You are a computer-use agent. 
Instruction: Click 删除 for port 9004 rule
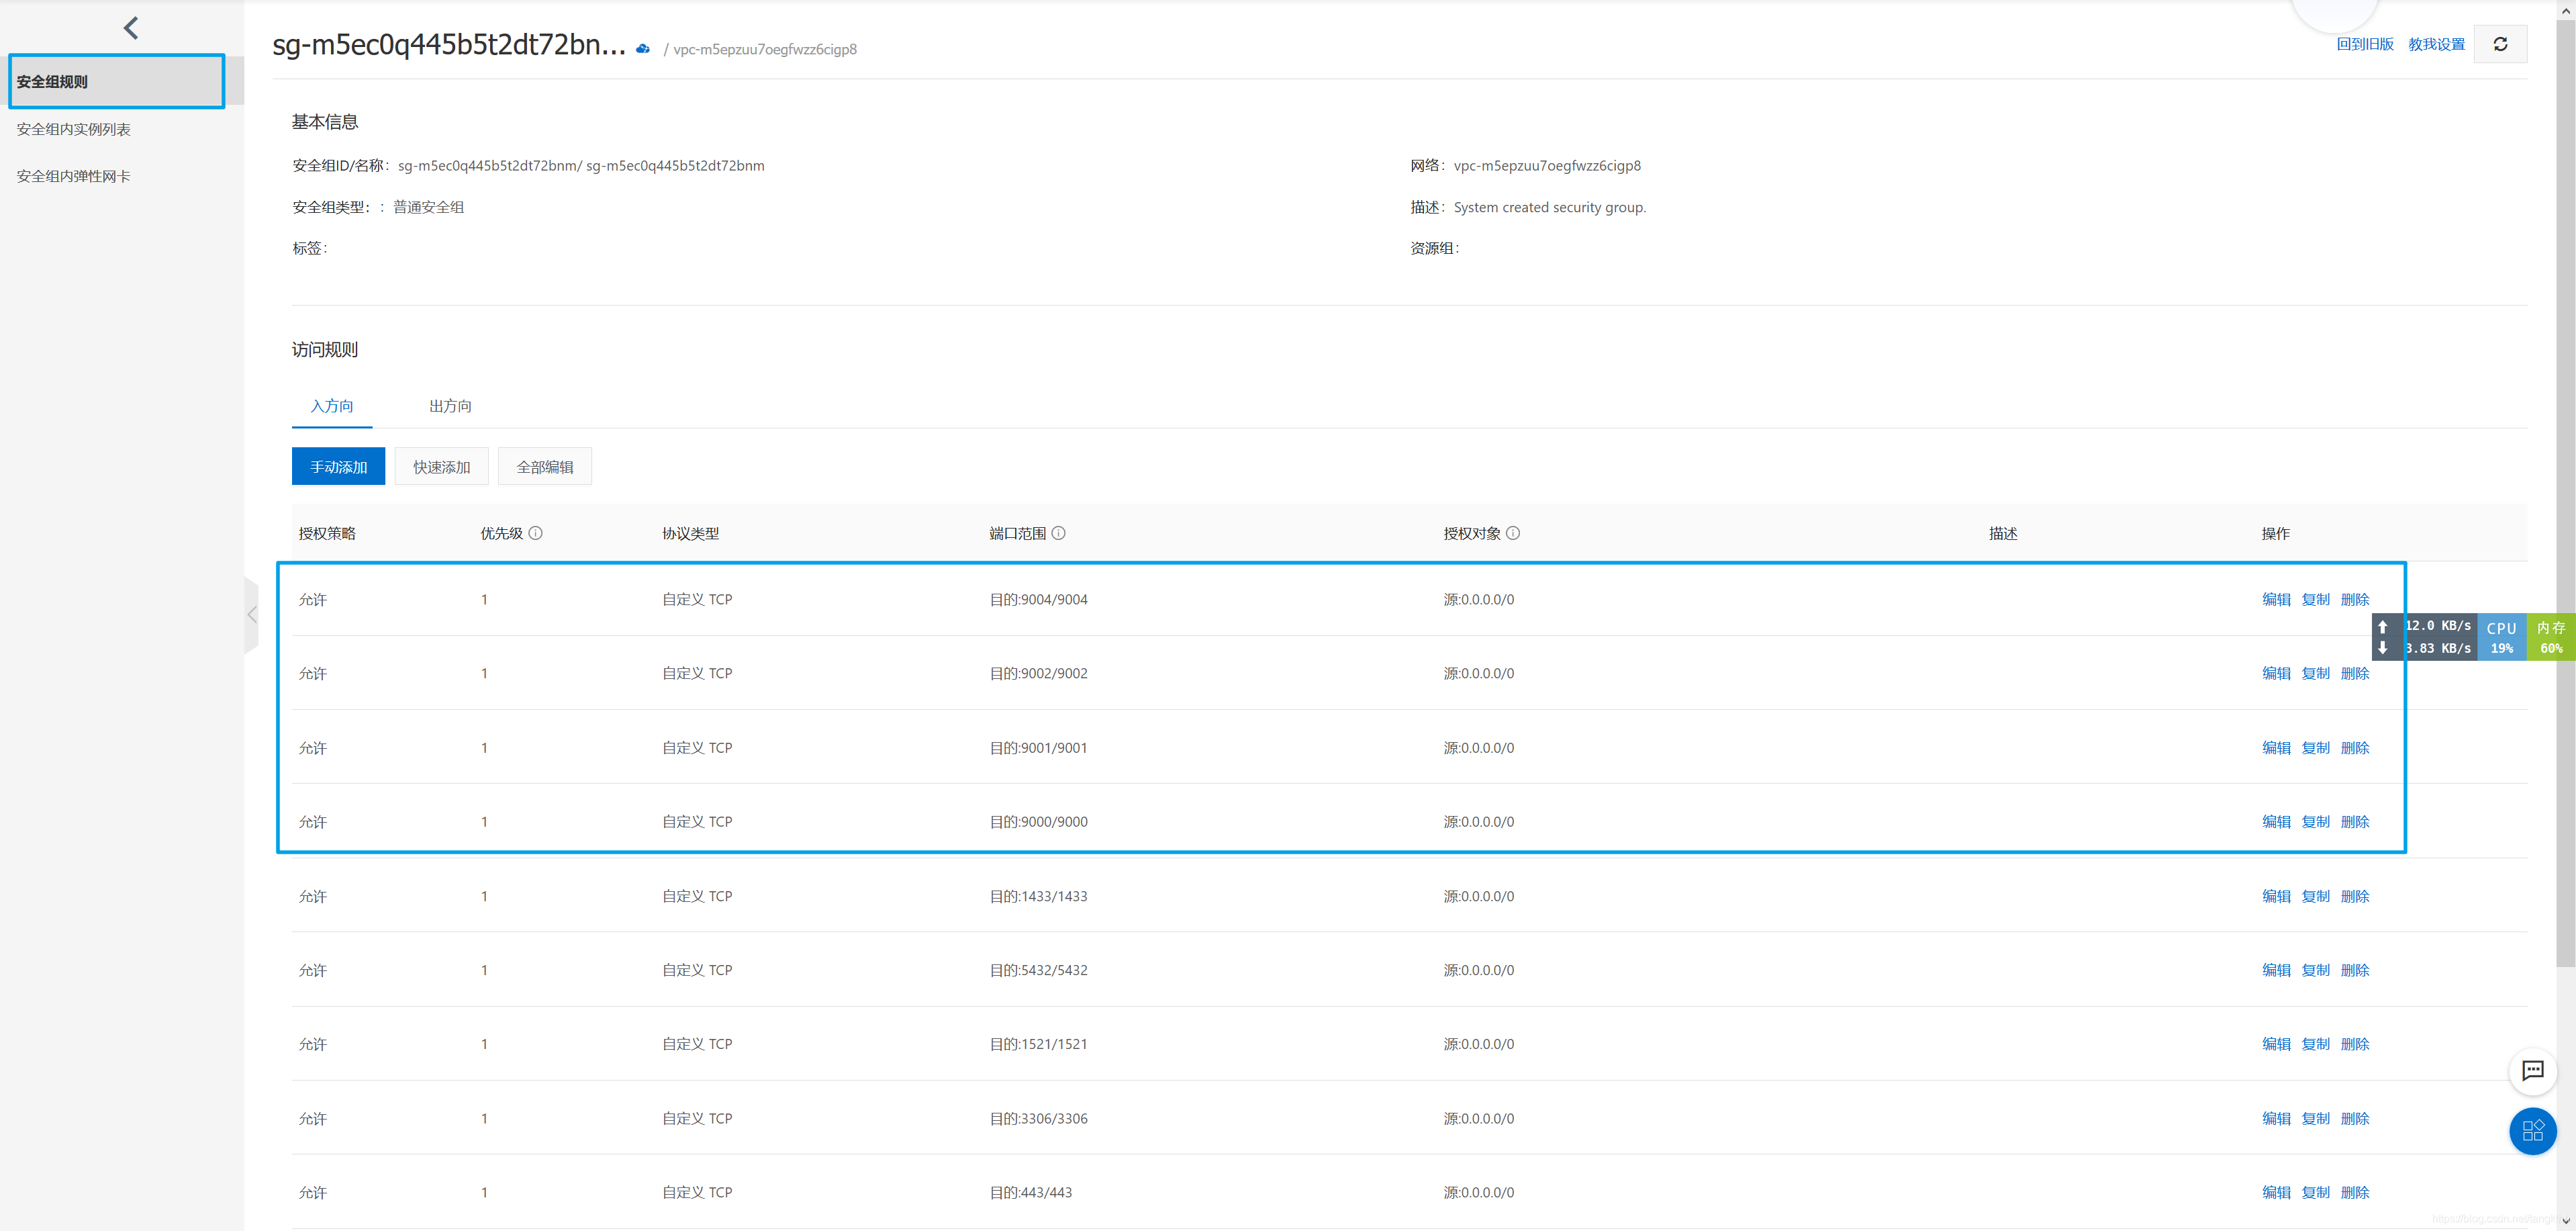(x=2355, y=599)
